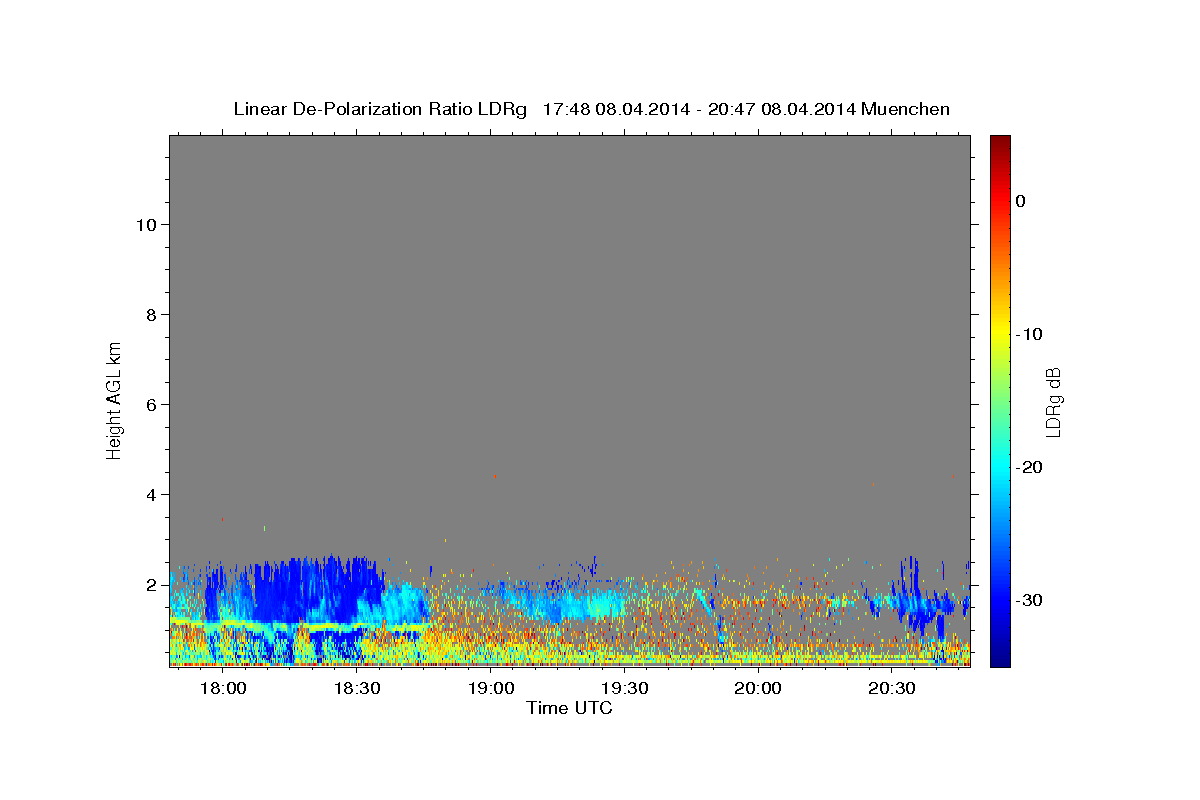The height and width of the screenshot is (800, 1200).
Task: Click the colorbar value -30
Action: pyautogui.click(x=1029, y=600)
